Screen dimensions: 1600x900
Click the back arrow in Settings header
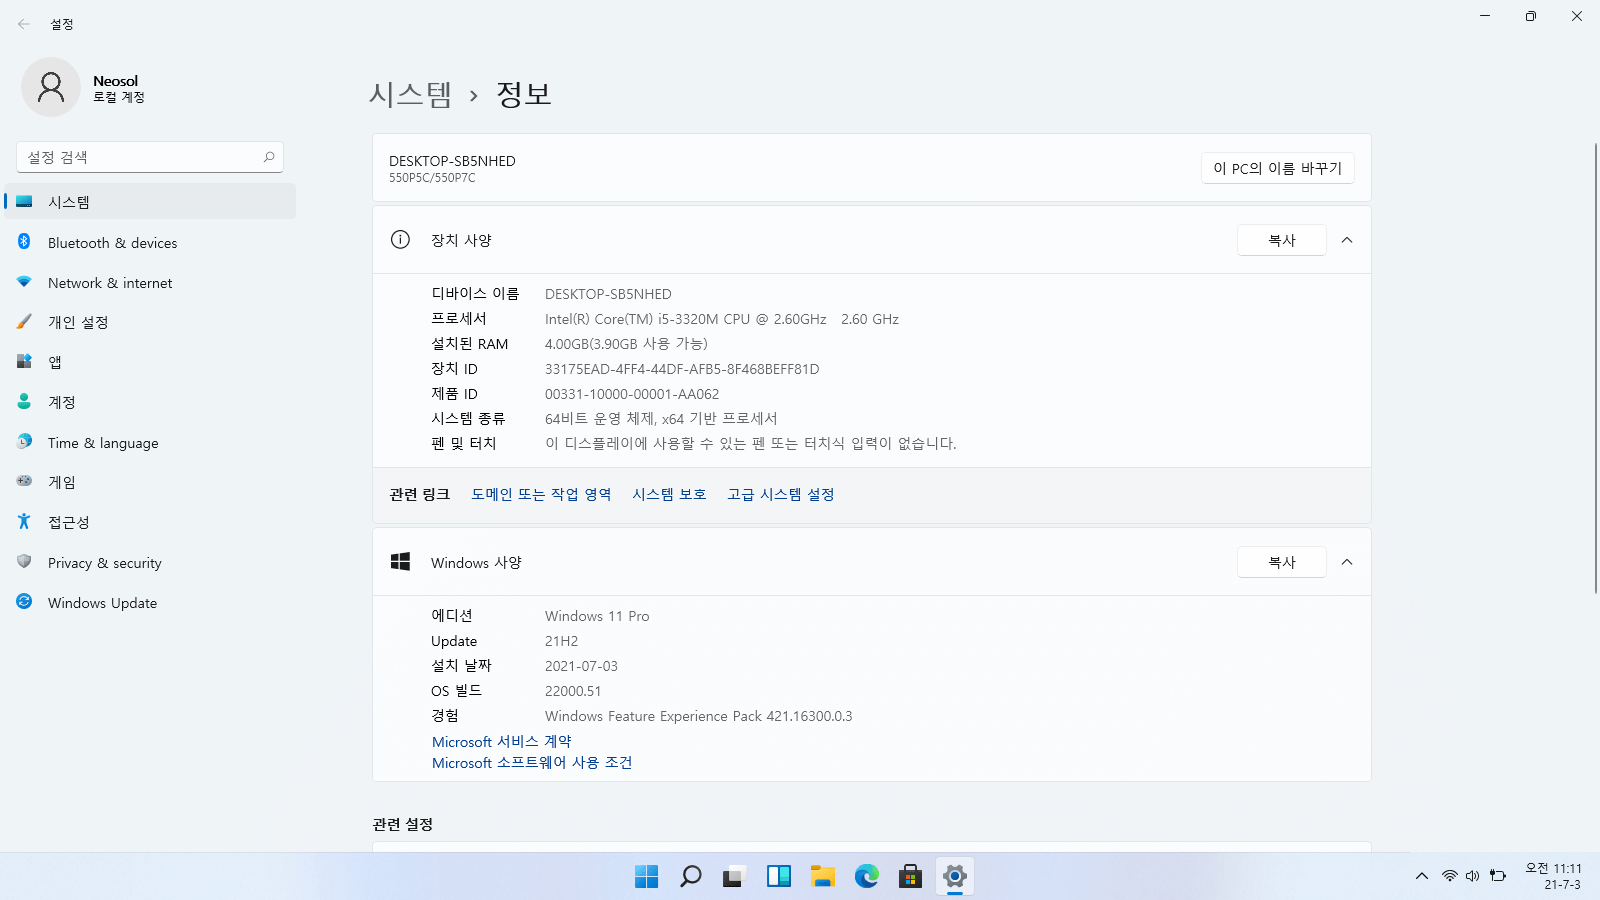tap(24, 24)
